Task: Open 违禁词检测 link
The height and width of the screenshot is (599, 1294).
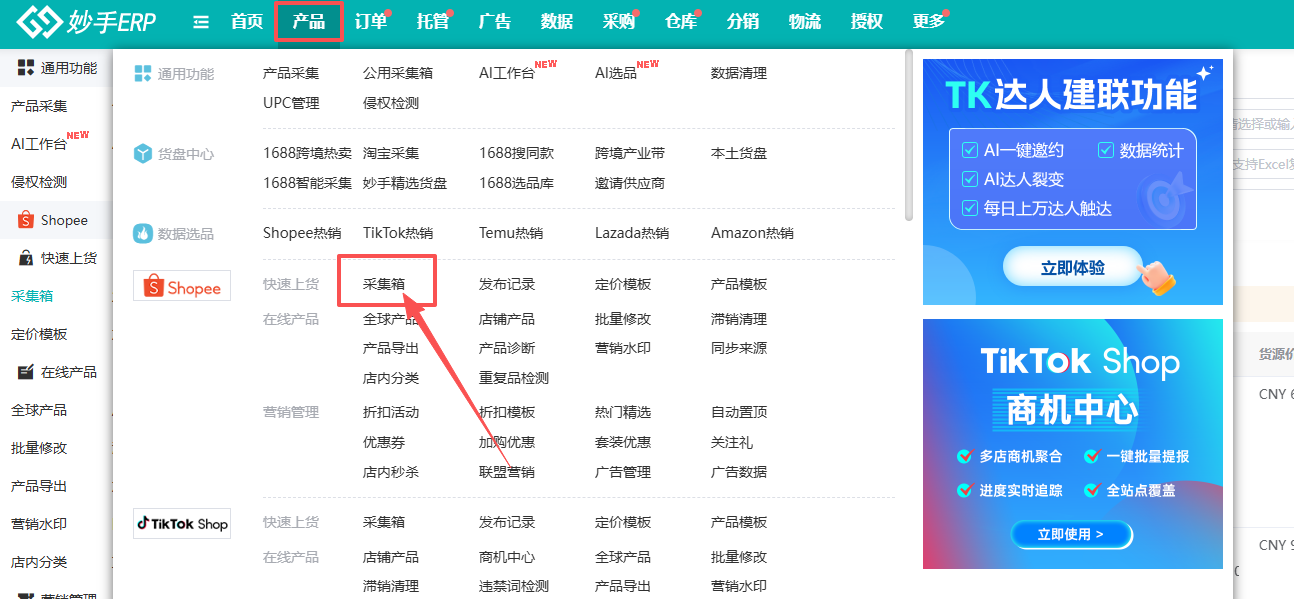Action: pos(514,586)
